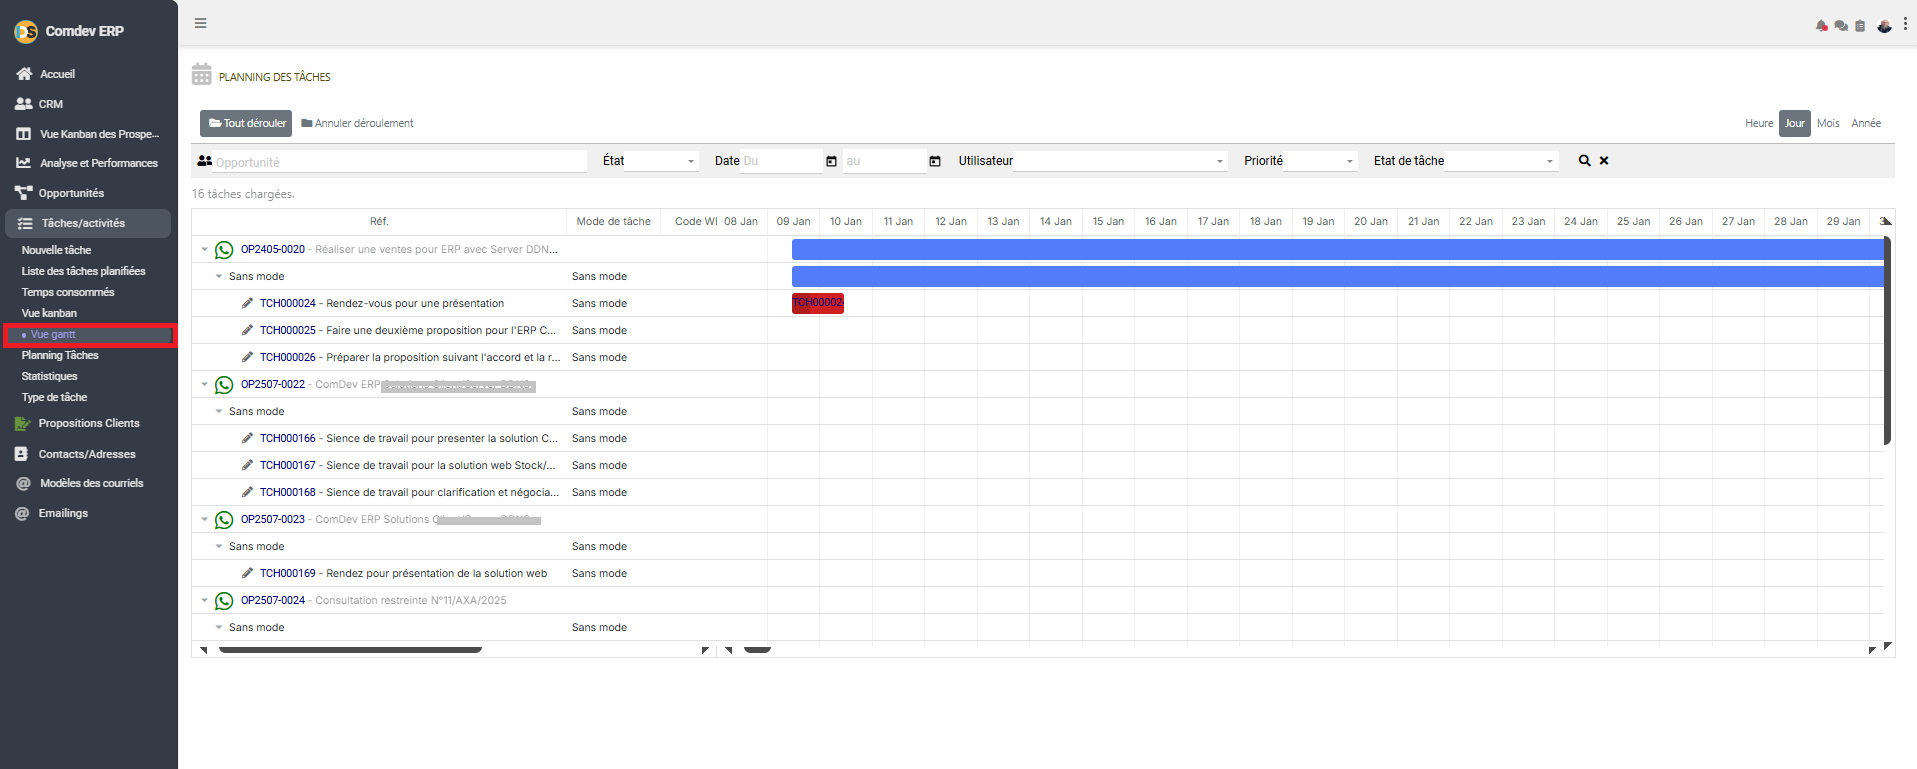Collapse the OP2507-0022 opportunity row
Screen dimensions: 1917x769
(204, 385)
